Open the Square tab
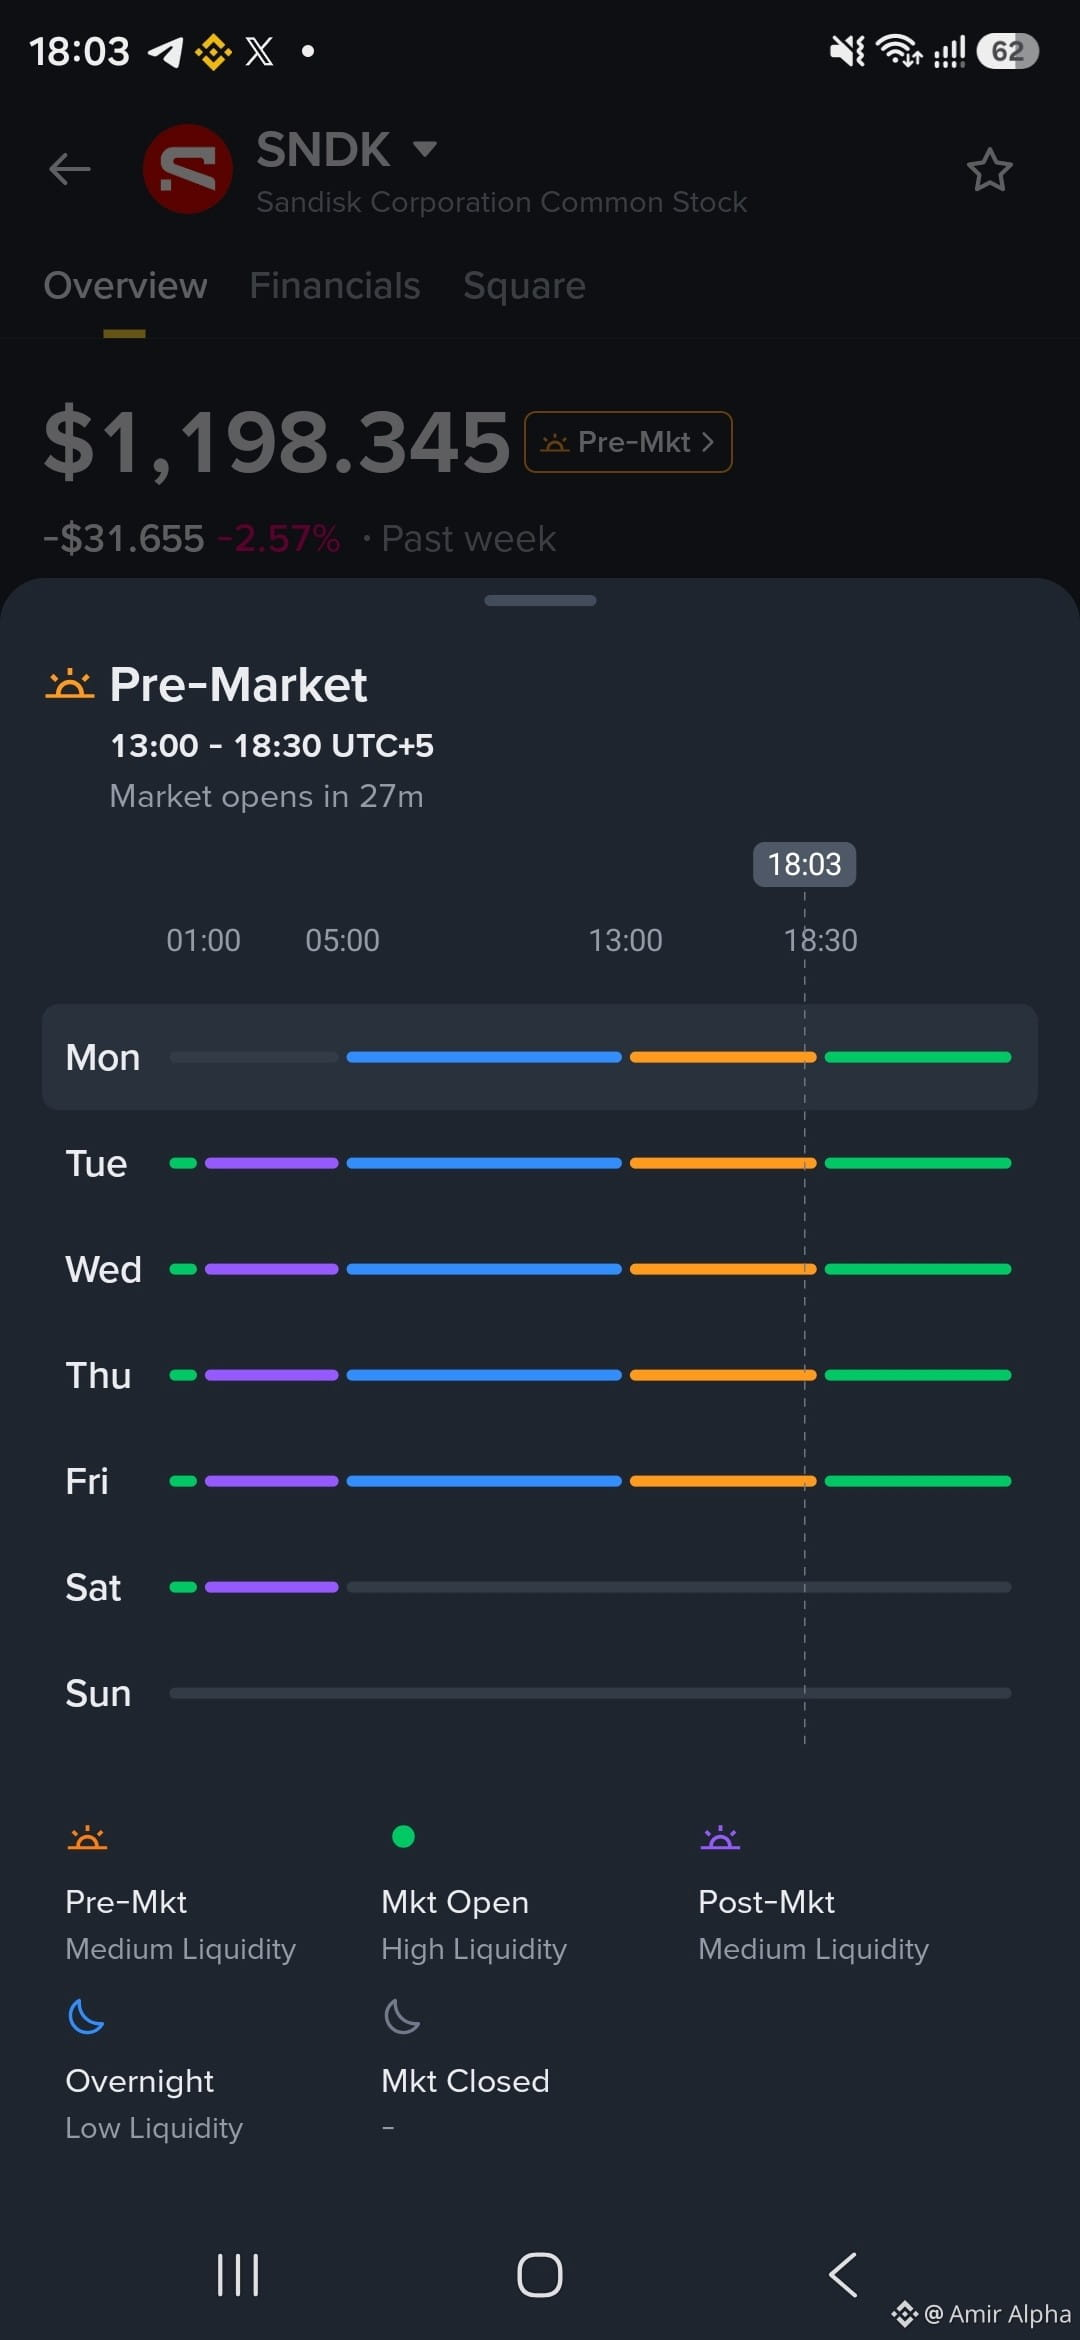The width and height of the screenshot is (1080, 2340). click(524, 286)
